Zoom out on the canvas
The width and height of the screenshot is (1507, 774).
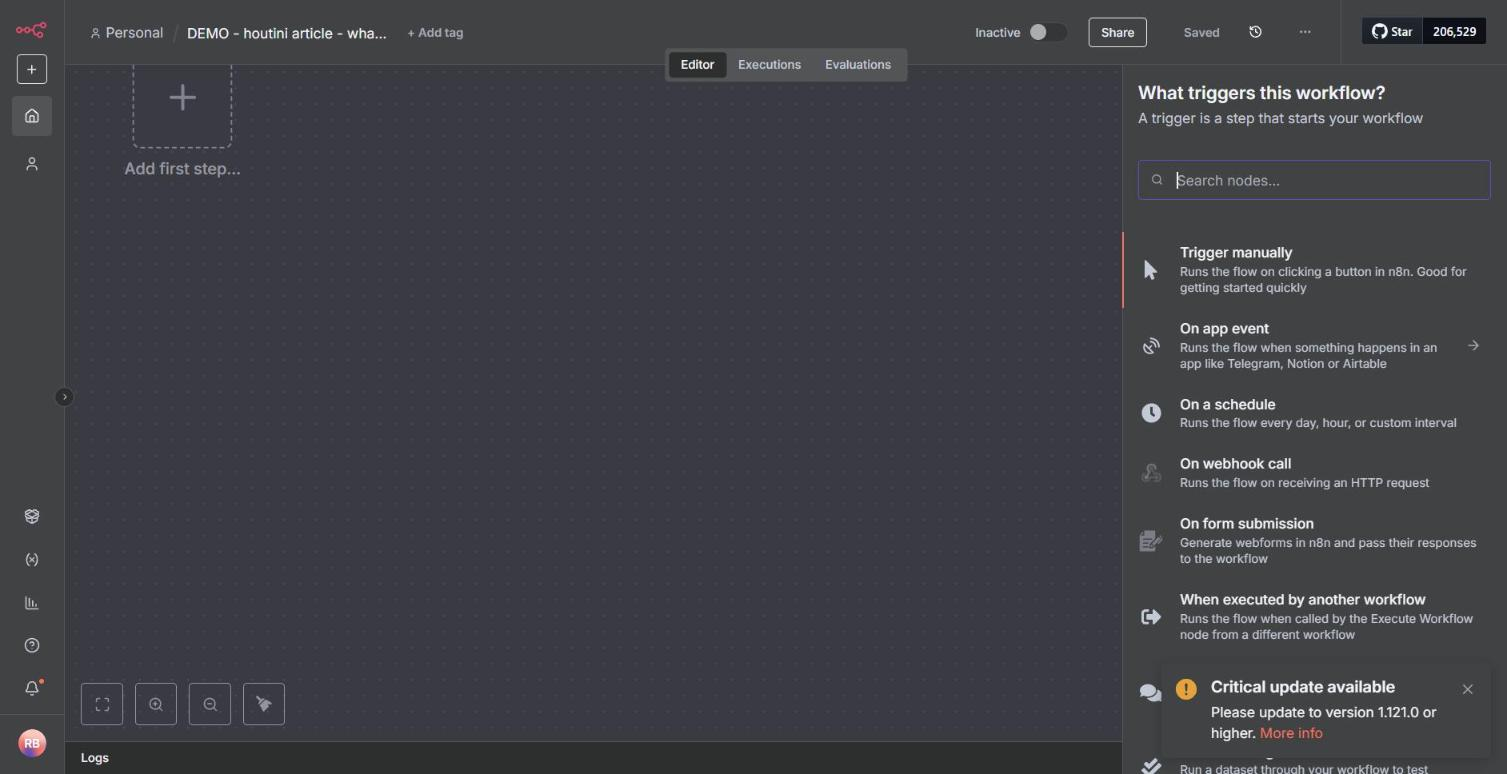210,704
